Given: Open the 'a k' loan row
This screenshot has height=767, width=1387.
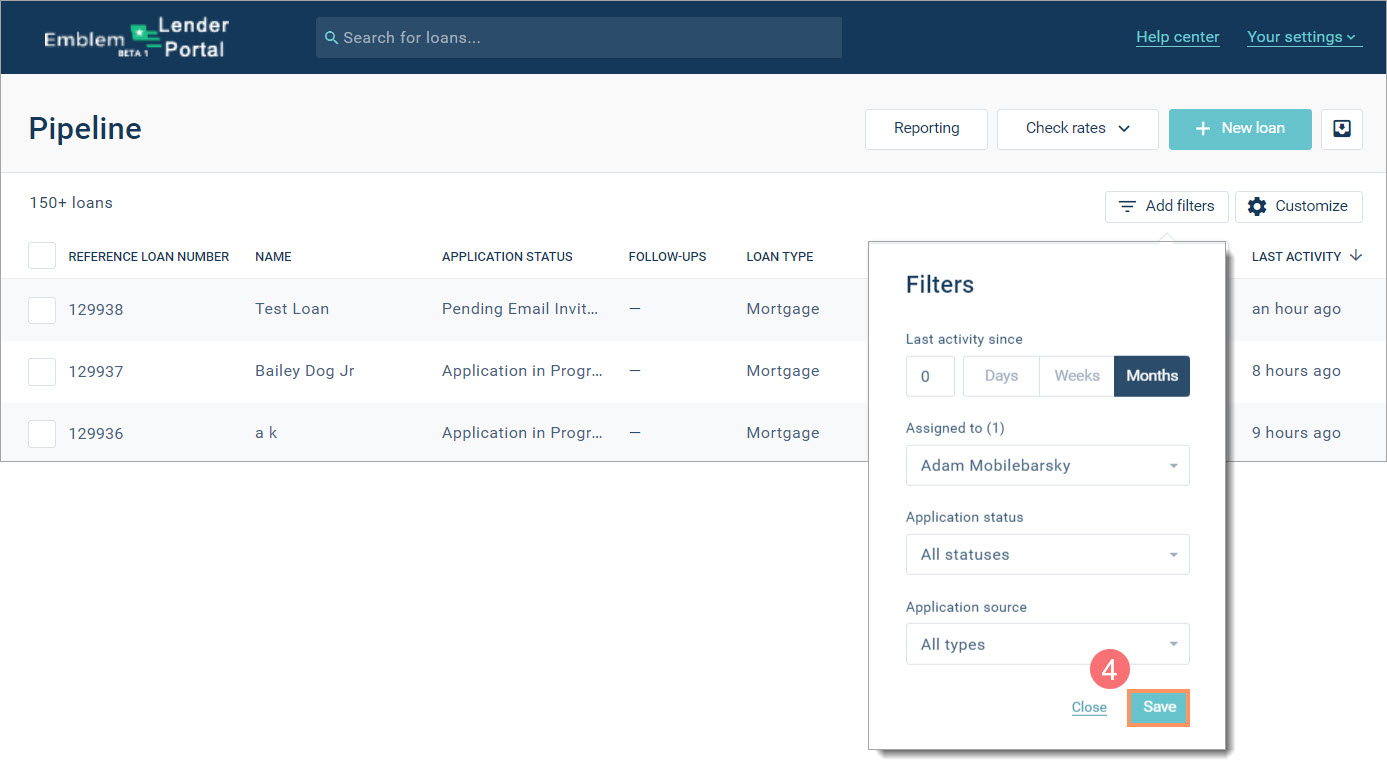Looking at the screenshot, I should (x=266, y=433).
